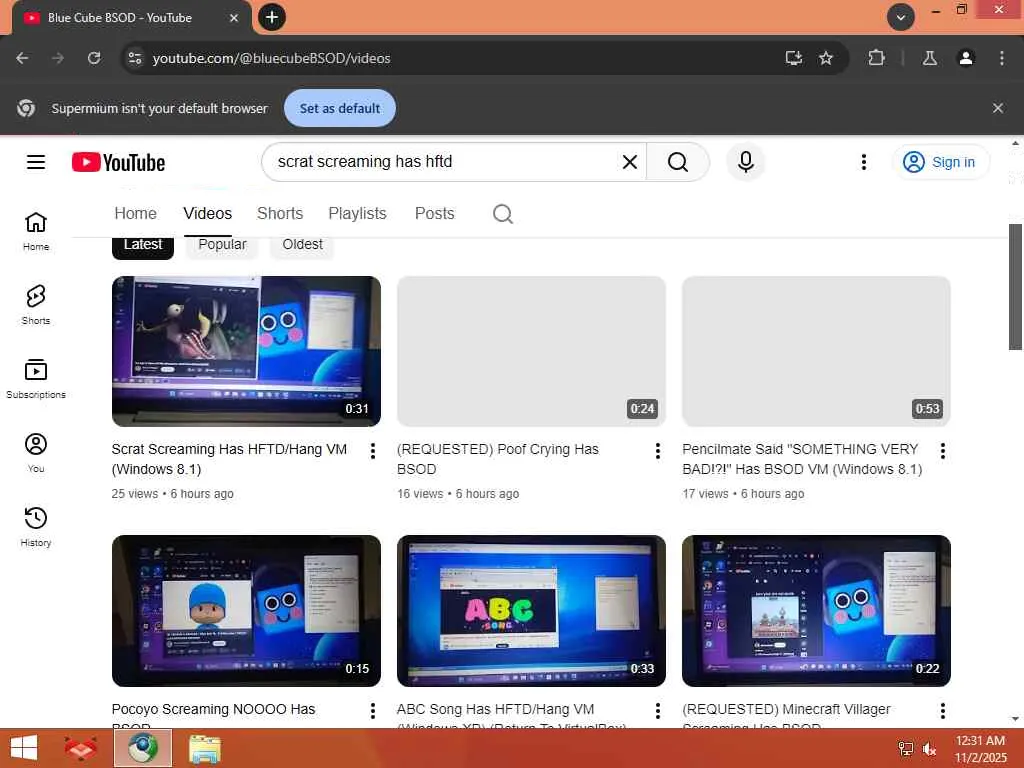1024x768 pixels.
Task: Open the ABC Song video thumbnail
Action: click(531, 611)
